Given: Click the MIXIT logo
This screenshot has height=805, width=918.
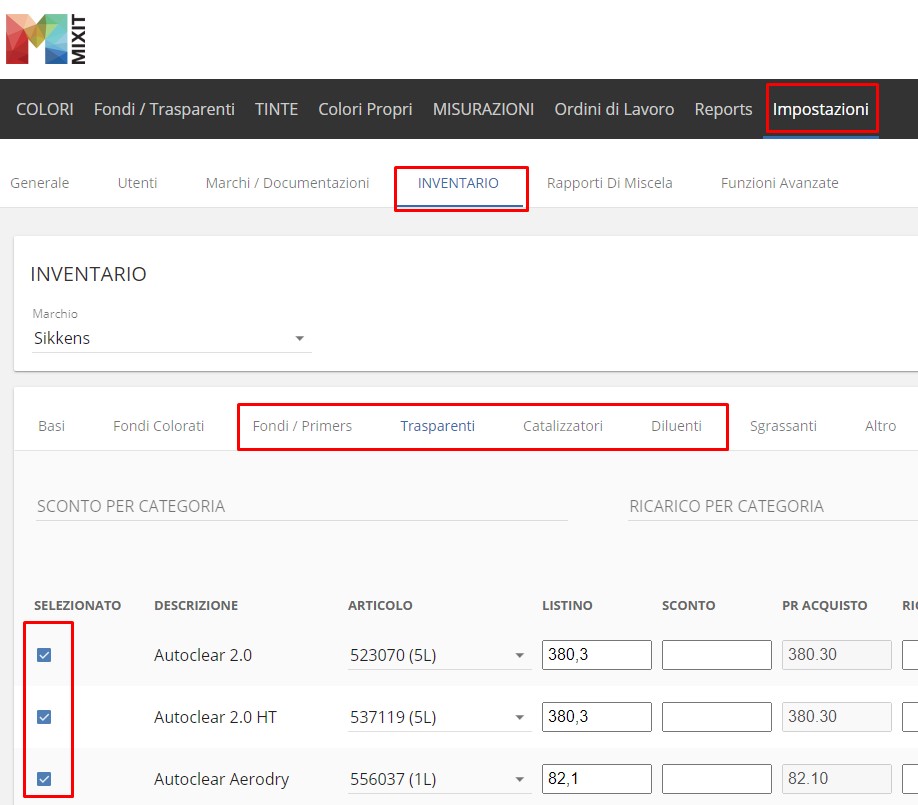Looking at the screenshot, I should click(x=46, y=39).
